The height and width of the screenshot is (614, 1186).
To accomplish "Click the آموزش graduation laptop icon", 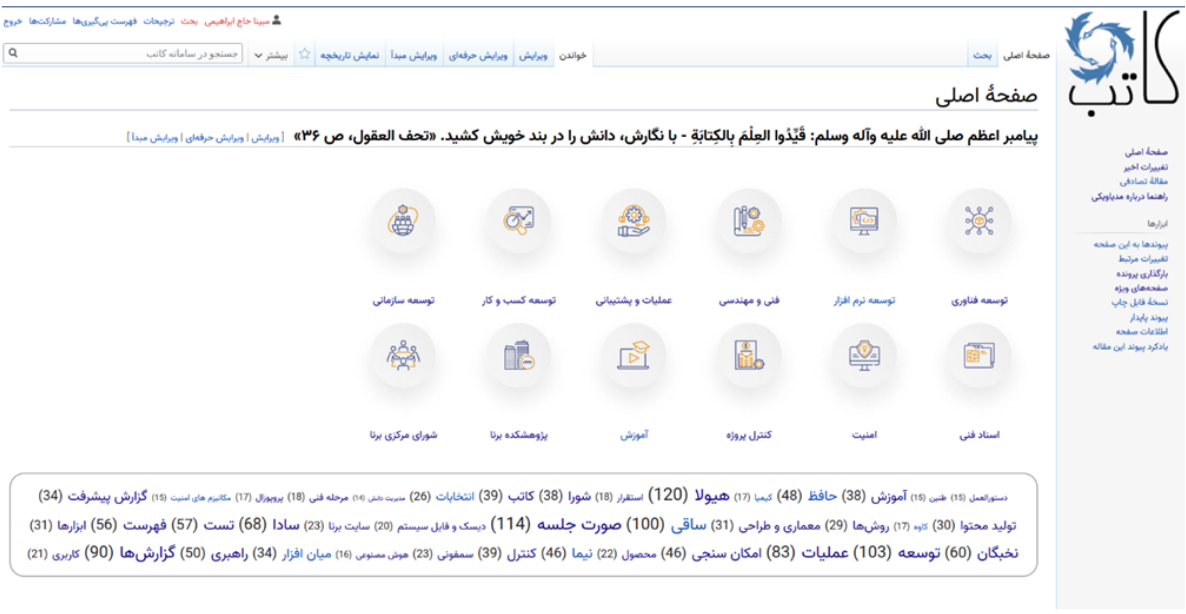I will coord(634,355).
